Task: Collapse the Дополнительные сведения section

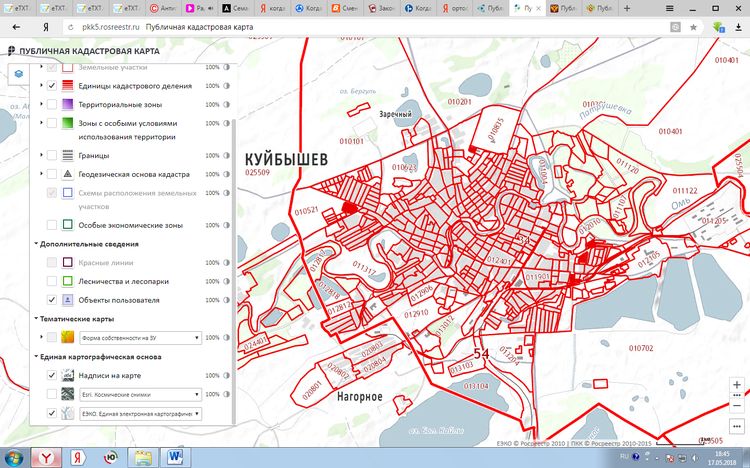Action: [x=36, y=244]
